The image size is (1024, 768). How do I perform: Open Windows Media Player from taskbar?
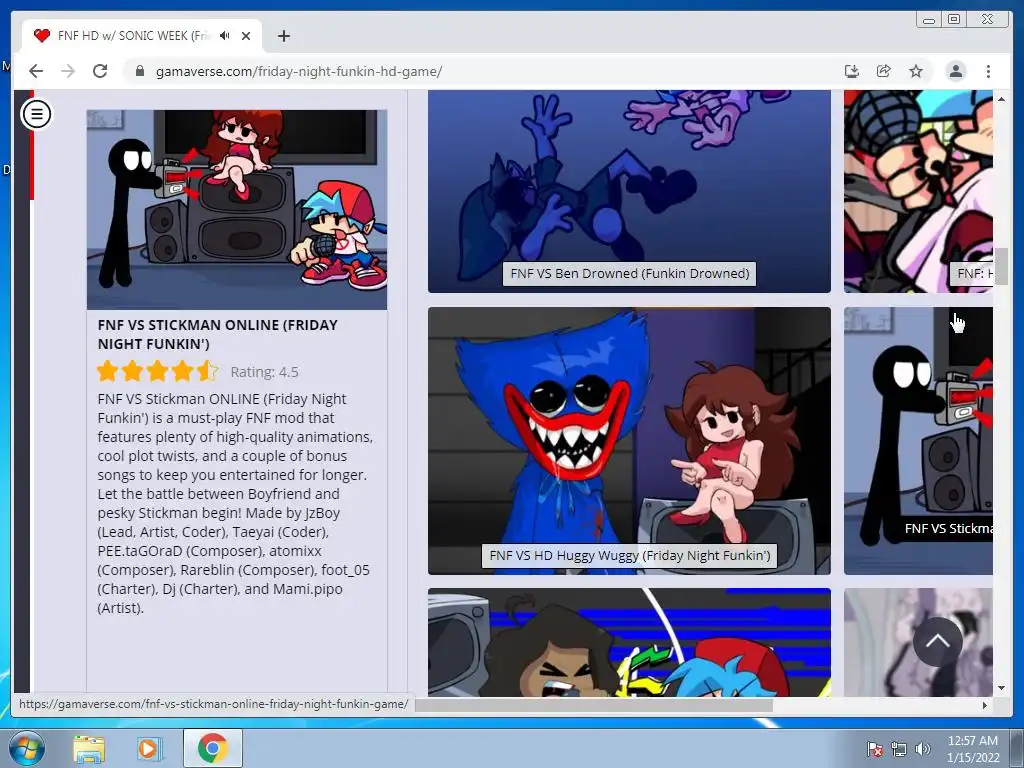[x=149, y=748]
